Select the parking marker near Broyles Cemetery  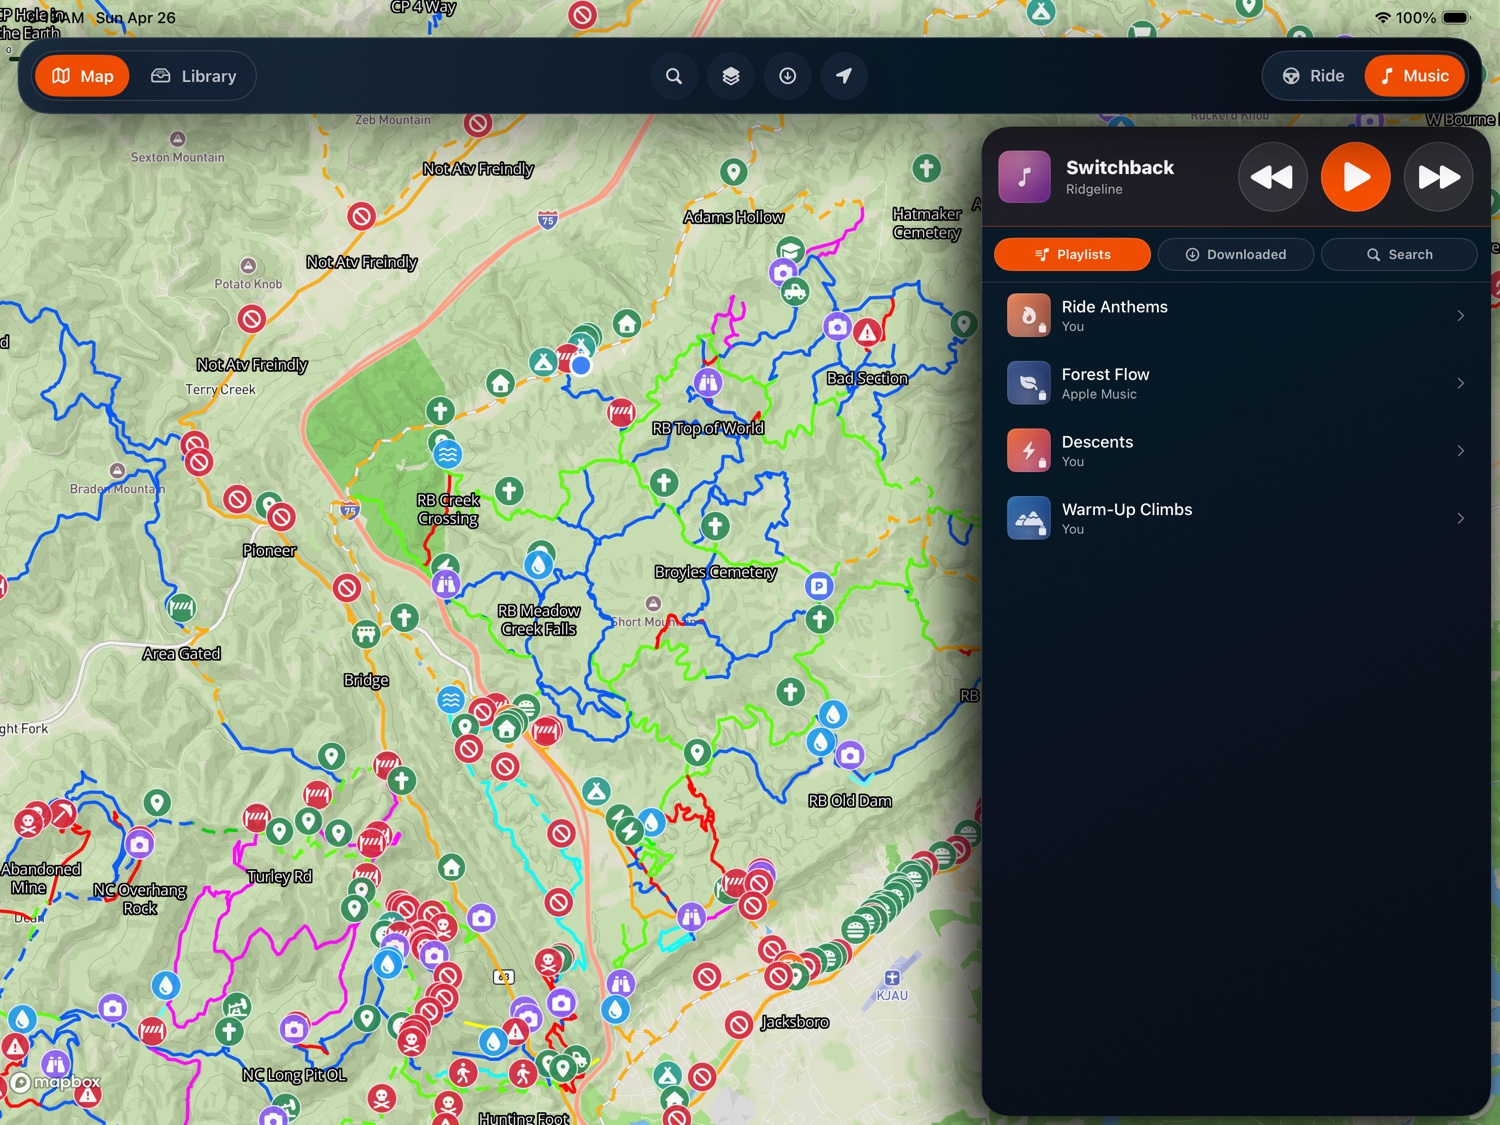[x=819, y=587]
